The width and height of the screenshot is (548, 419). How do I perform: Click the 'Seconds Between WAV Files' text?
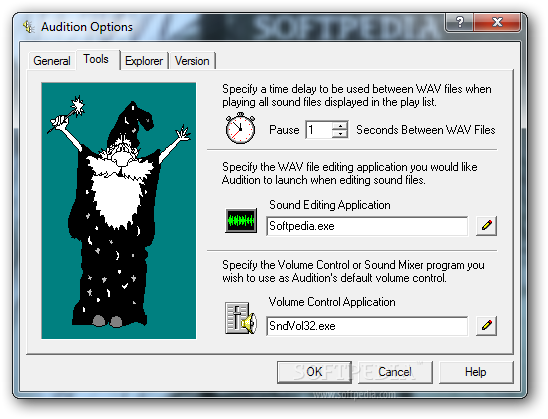pyautogui.click(x=426, y=130)
